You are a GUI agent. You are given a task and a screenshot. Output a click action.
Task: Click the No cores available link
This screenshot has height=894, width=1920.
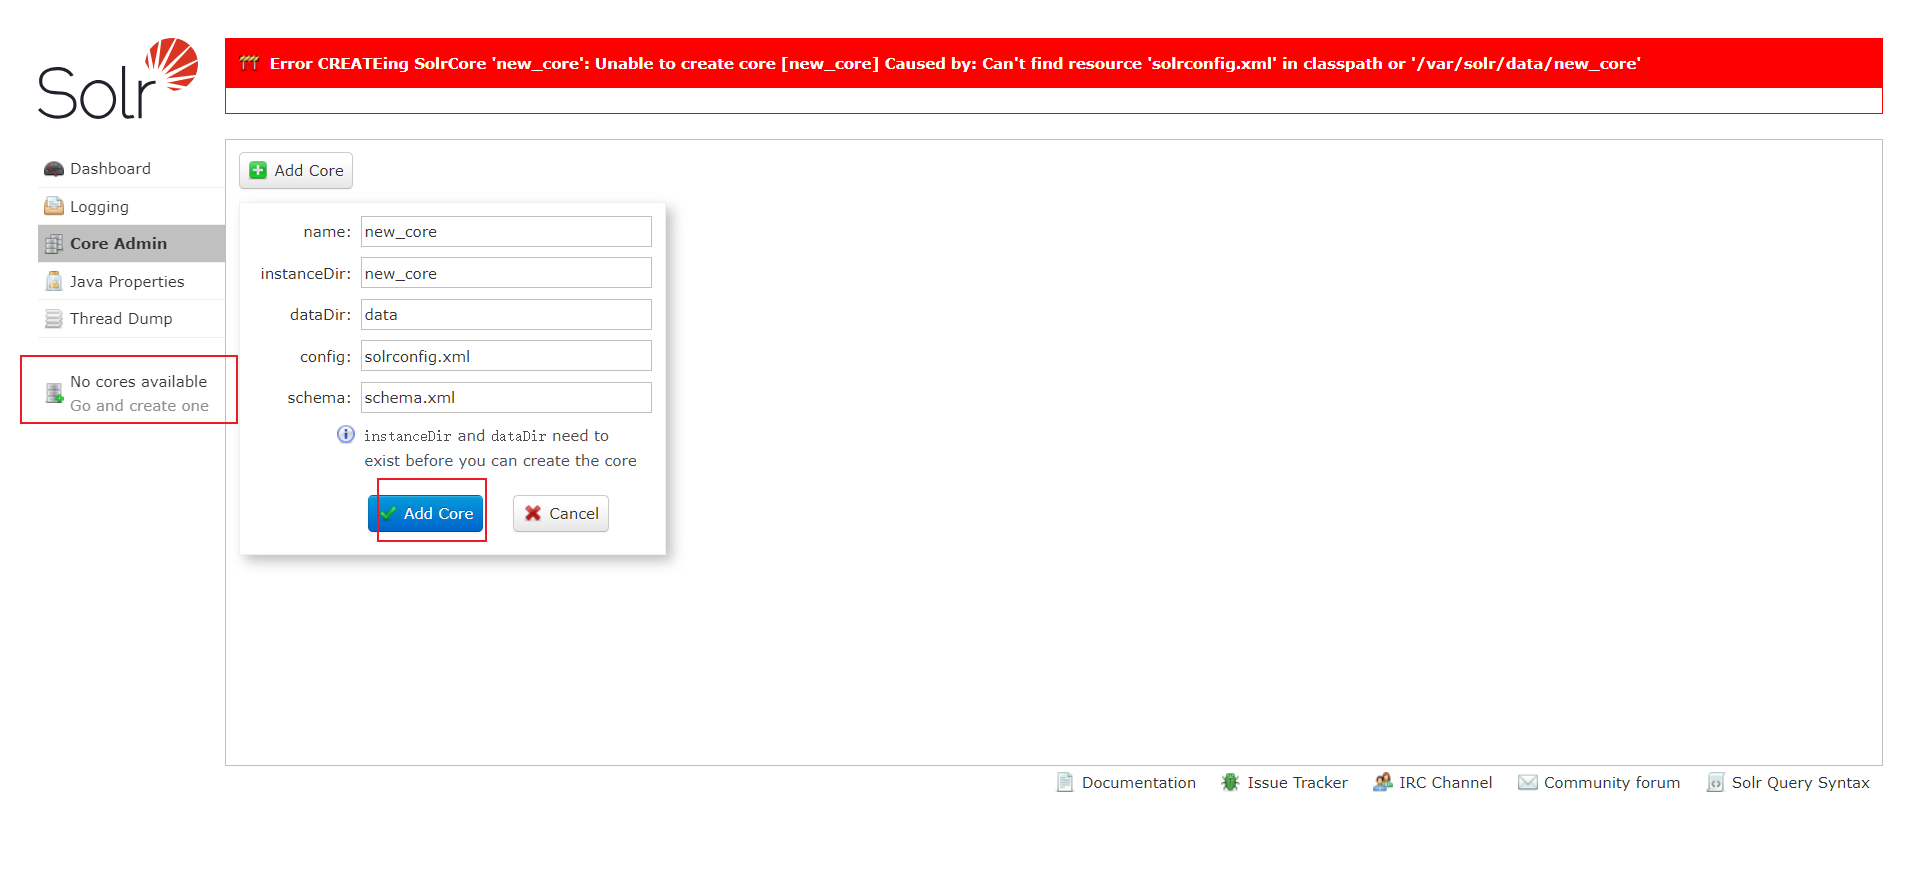click(x=138, y=382)
